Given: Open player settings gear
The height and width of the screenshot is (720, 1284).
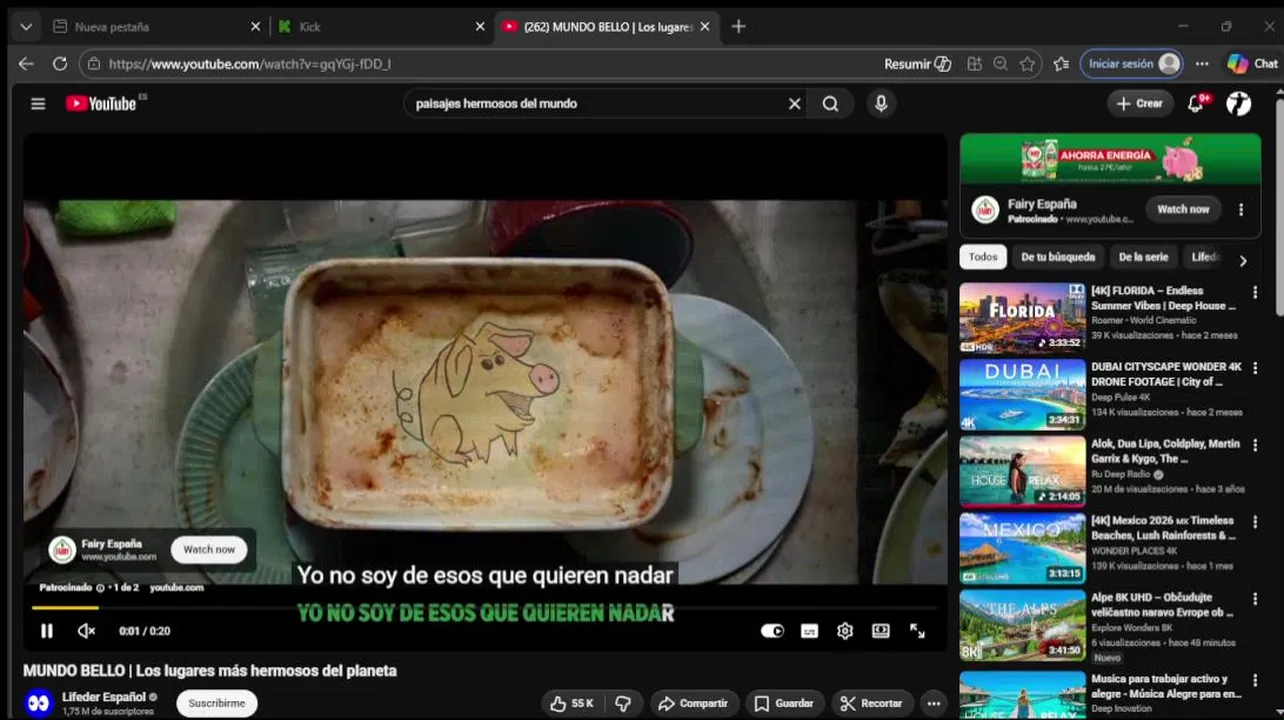Looking at the screenshot, I should 845,631.
